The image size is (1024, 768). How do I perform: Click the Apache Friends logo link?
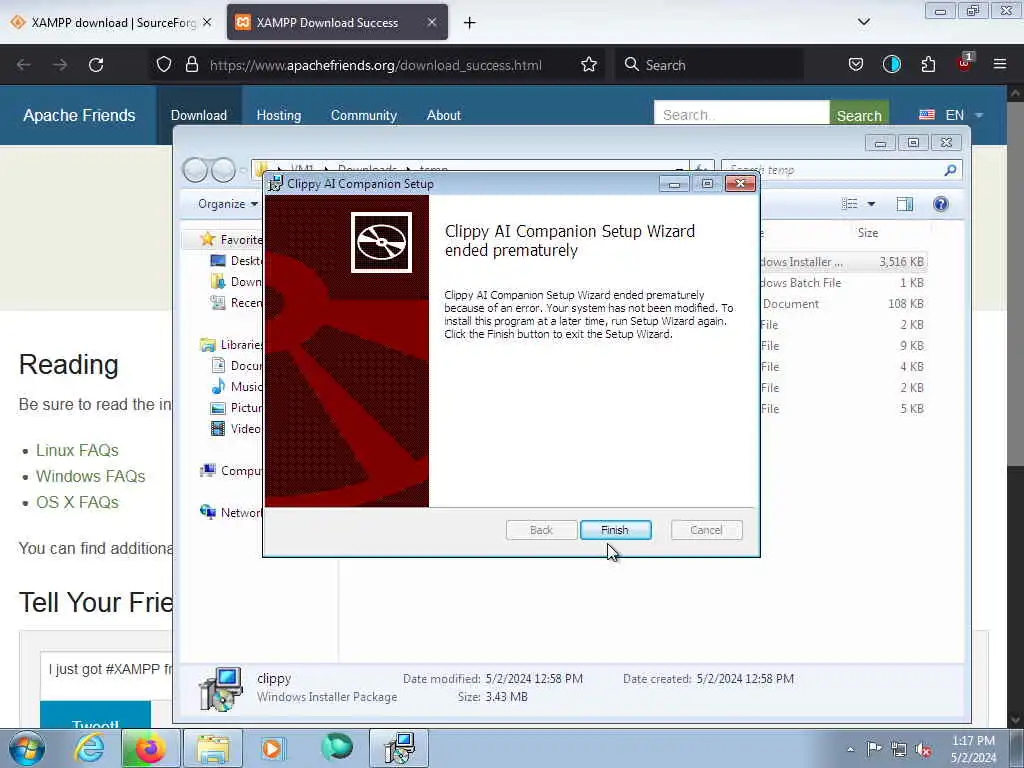point(79,115)
